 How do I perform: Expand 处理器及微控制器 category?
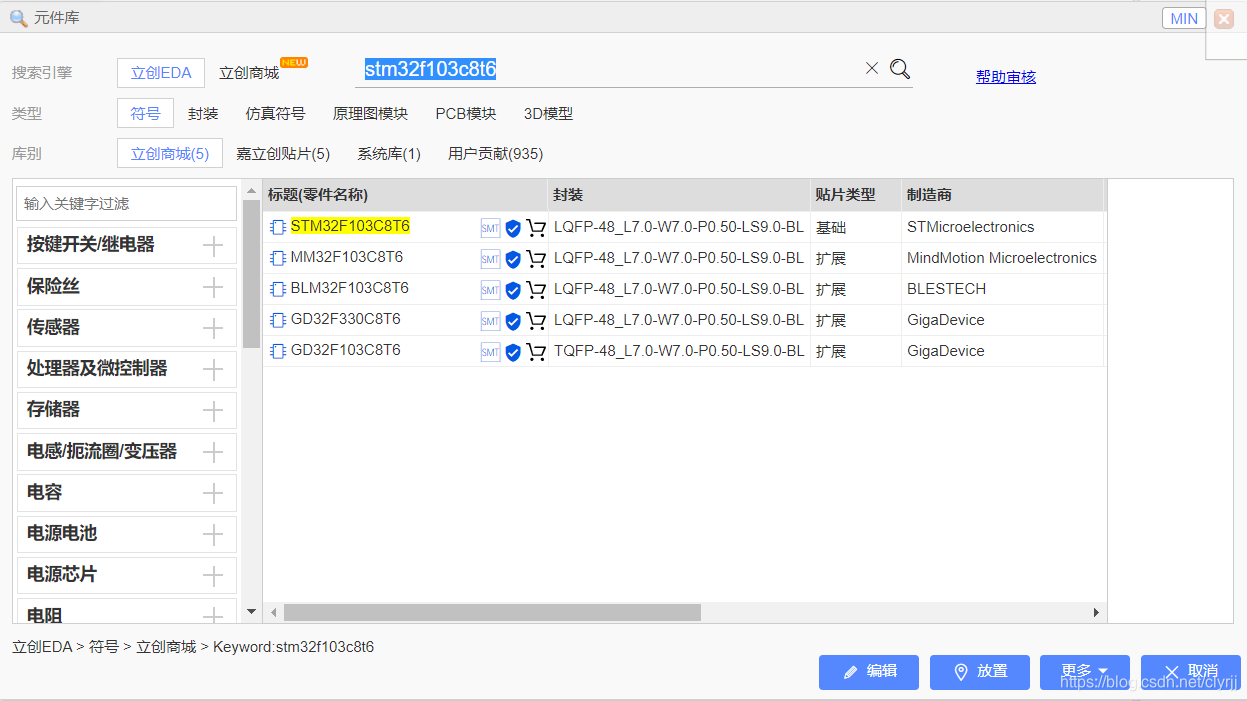(213, 369)
